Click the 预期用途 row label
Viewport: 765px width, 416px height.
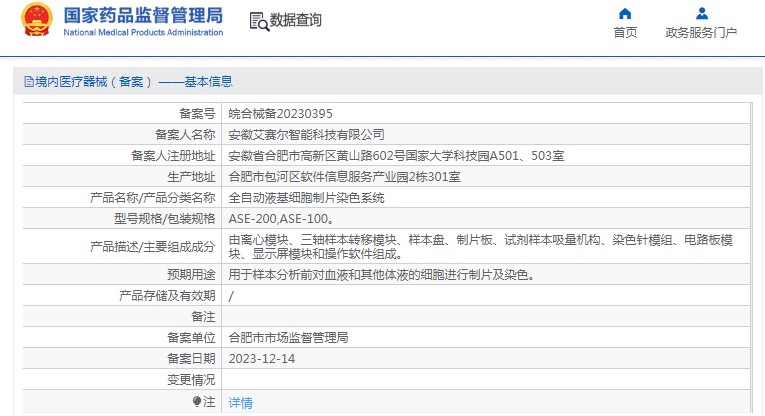(191, 275)
